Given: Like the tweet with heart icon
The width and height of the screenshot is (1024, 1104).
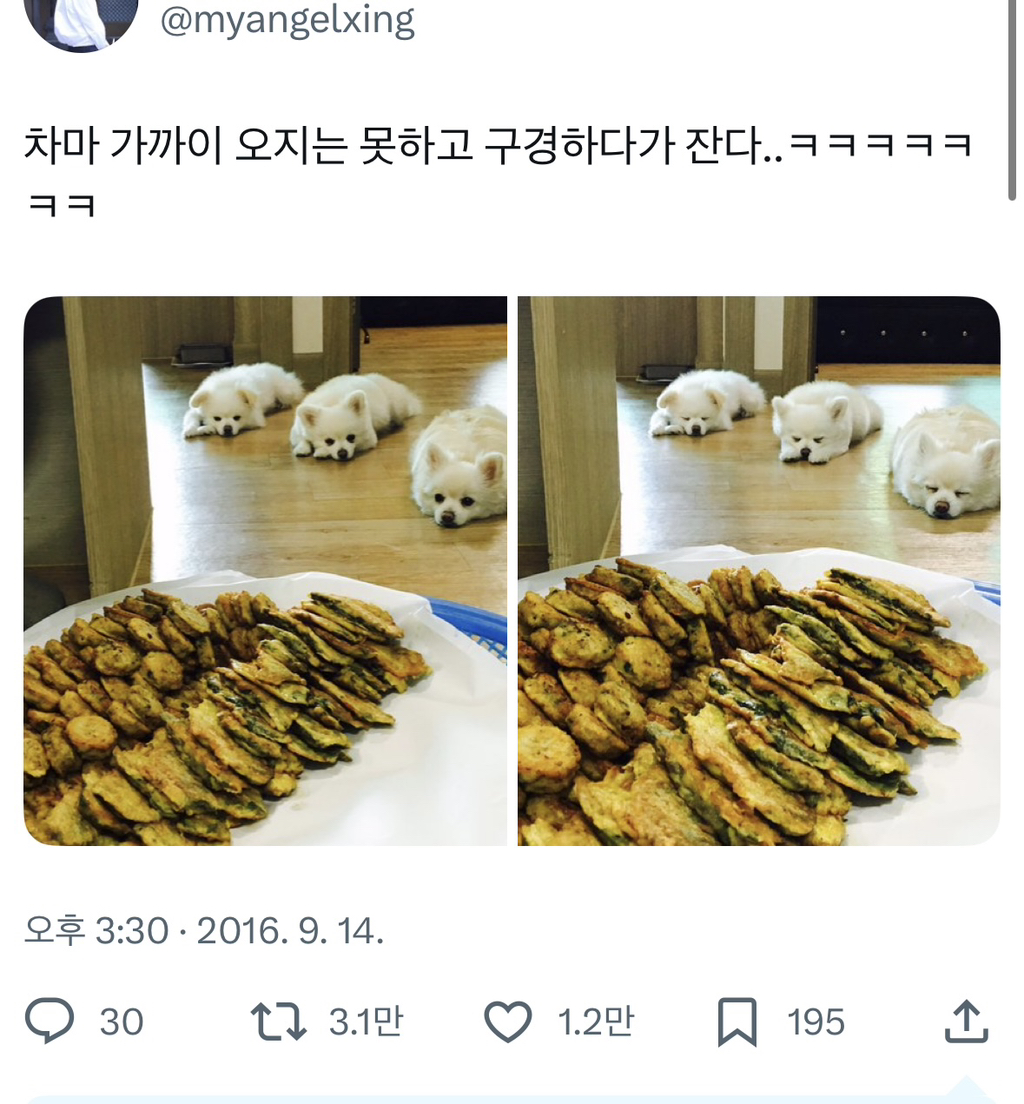Looking at the screenshot, I should (508, 1022).
